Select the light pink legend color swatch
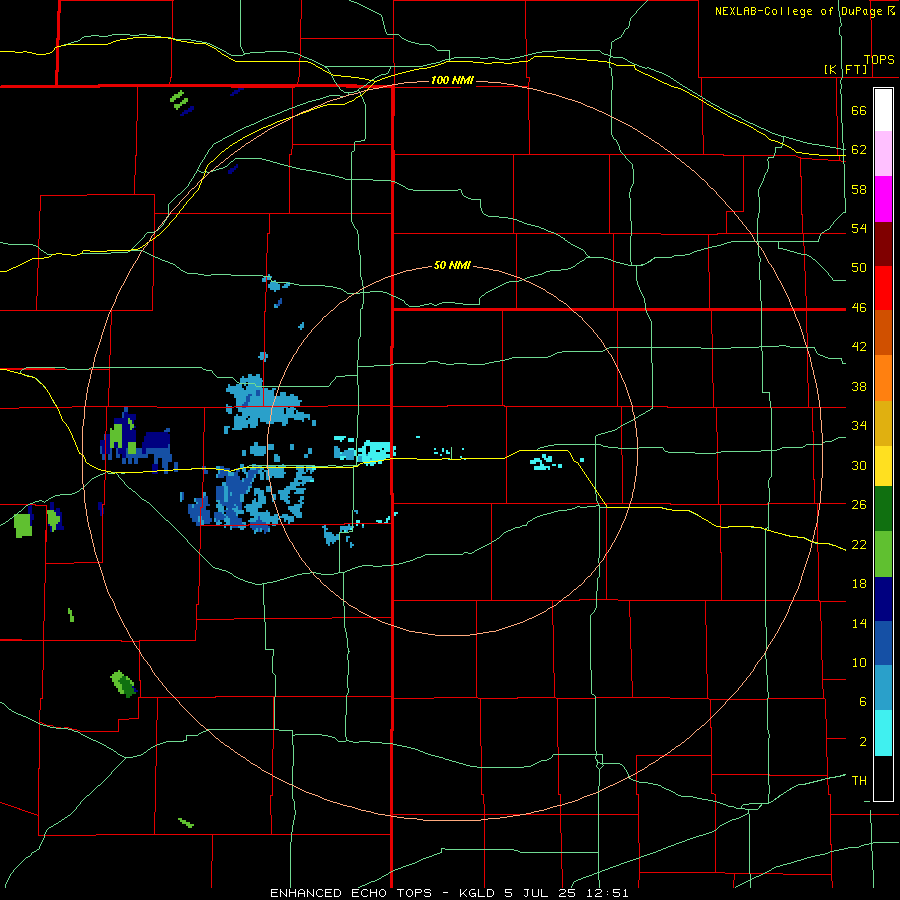Viewport: 900px width, 900px height. pyautogui.click(x=883, y=154)
